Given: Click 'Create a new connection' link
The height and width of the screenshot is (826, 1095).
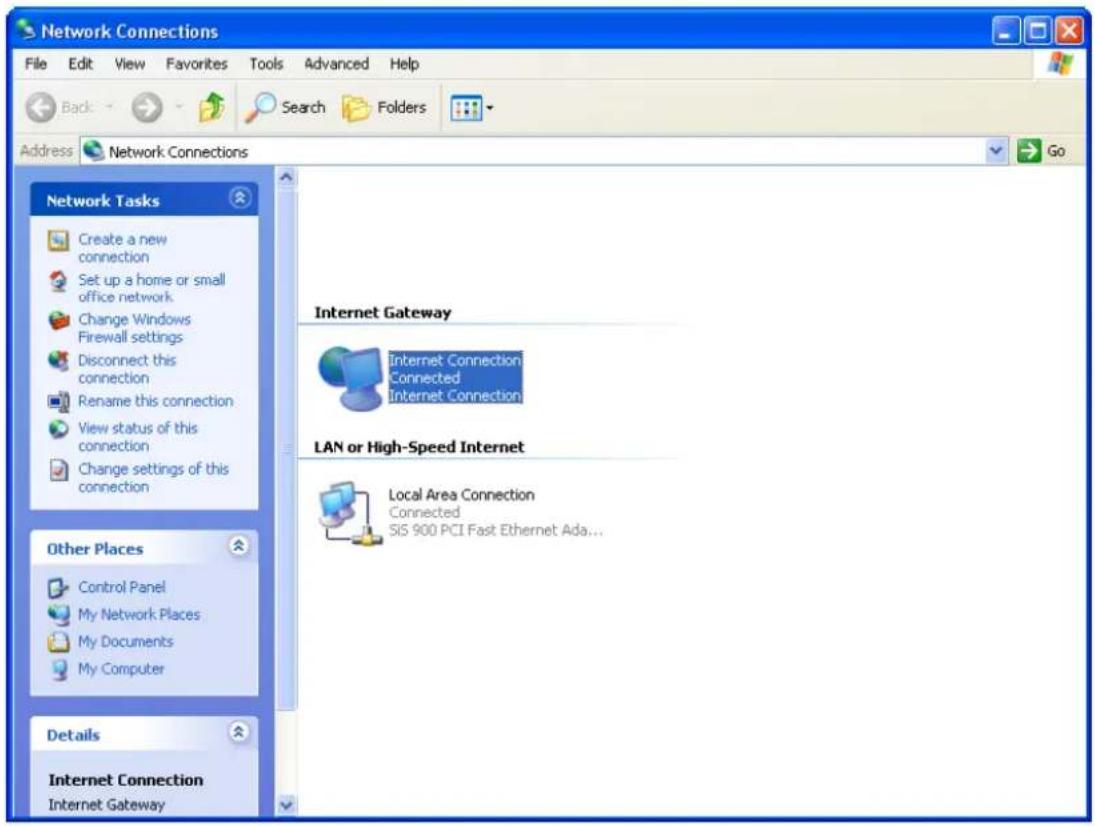Looking at the screenshot, I should click(x=122, y=248).
